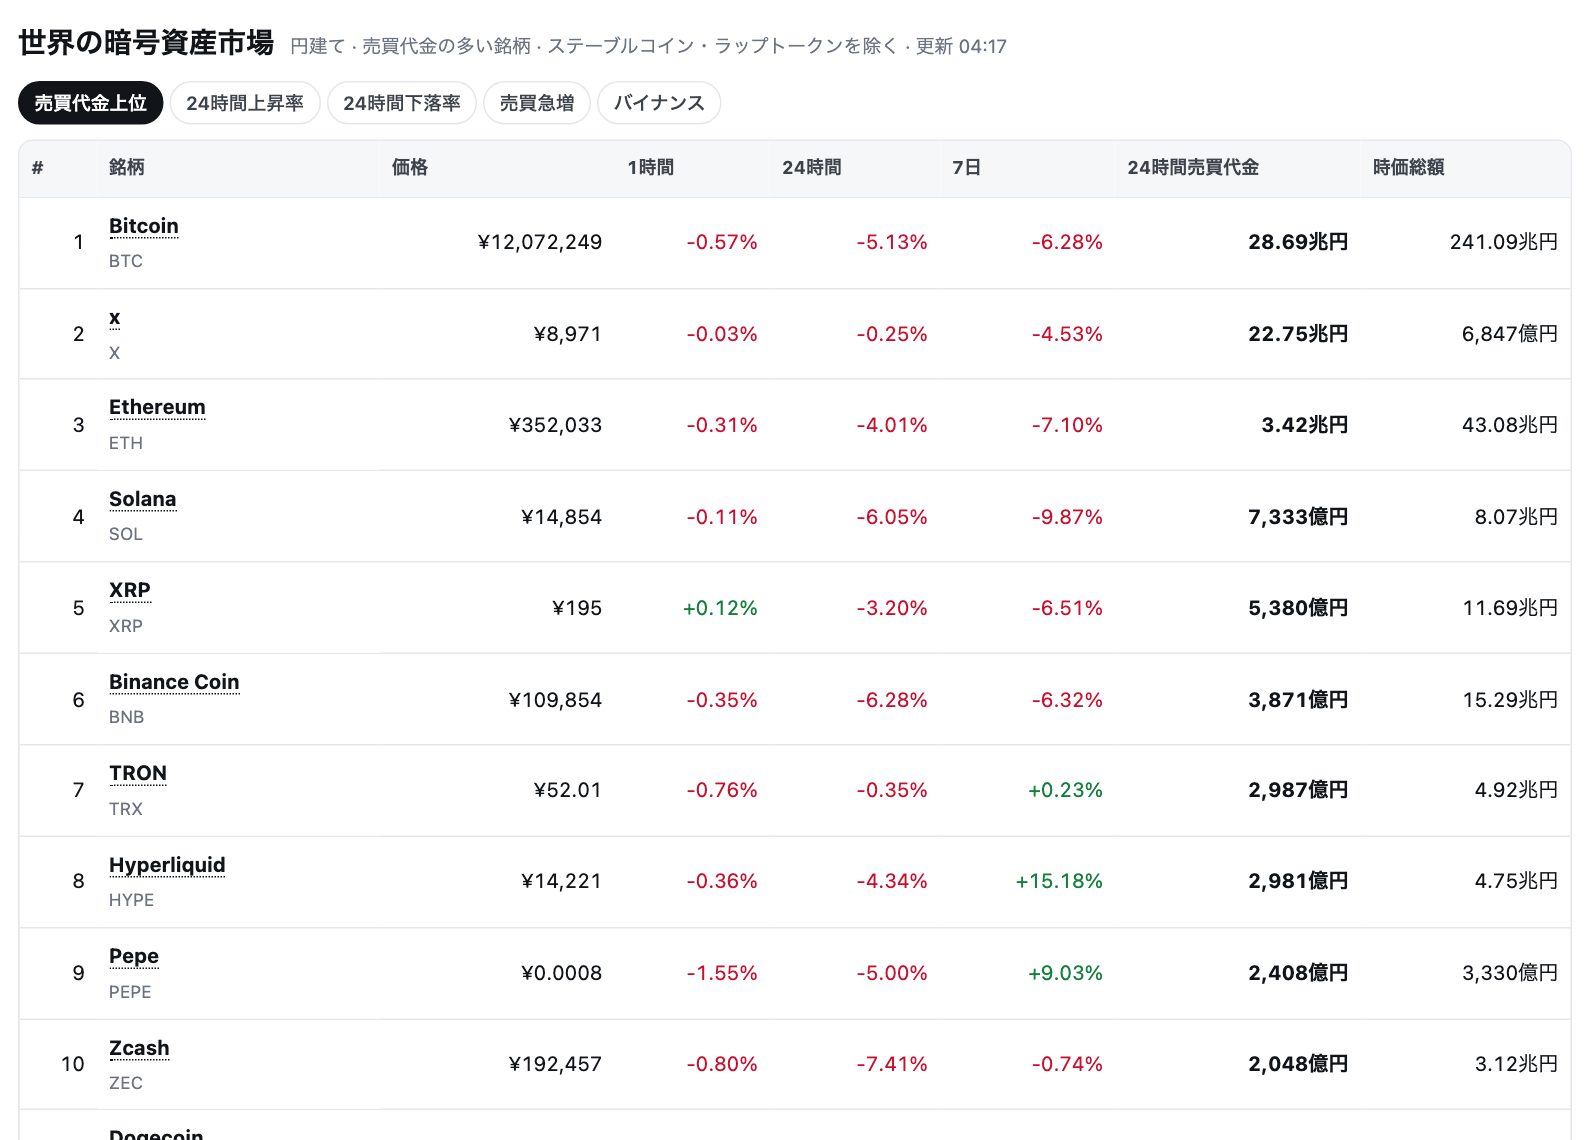This screenshot has height=1140, width=1590.
Task: Open the Pepe coin link
Action: click(x=134, y=956)
